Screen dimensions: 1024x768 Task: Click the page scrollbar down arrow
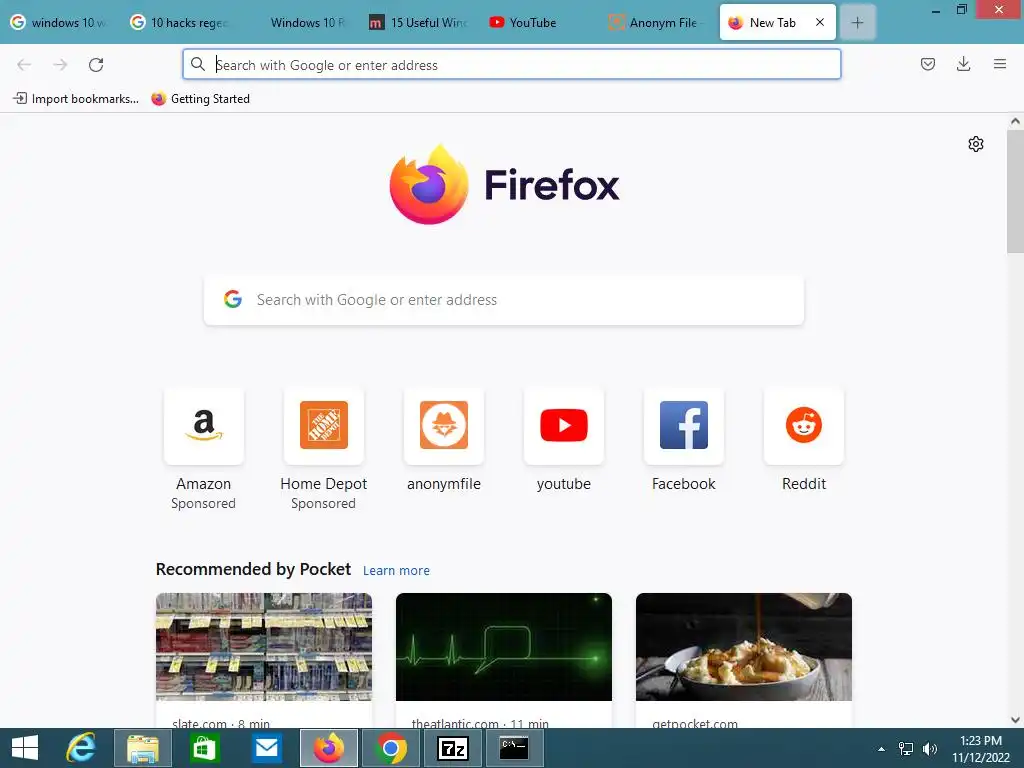pyautogui.click(x=1015, y=720)
